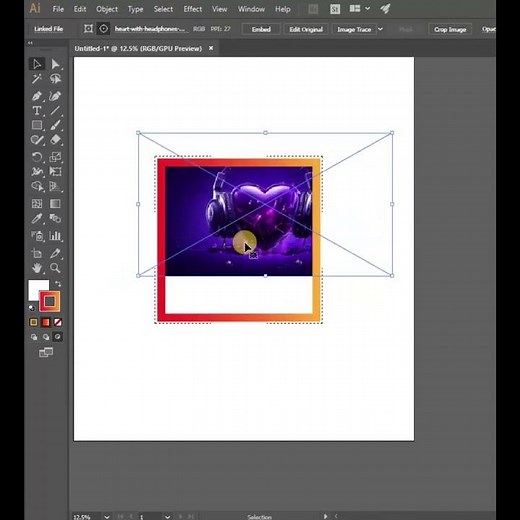Select the Type tool
Image resolution: width=520 pixels, height=520 pixels.
[37, 111]
